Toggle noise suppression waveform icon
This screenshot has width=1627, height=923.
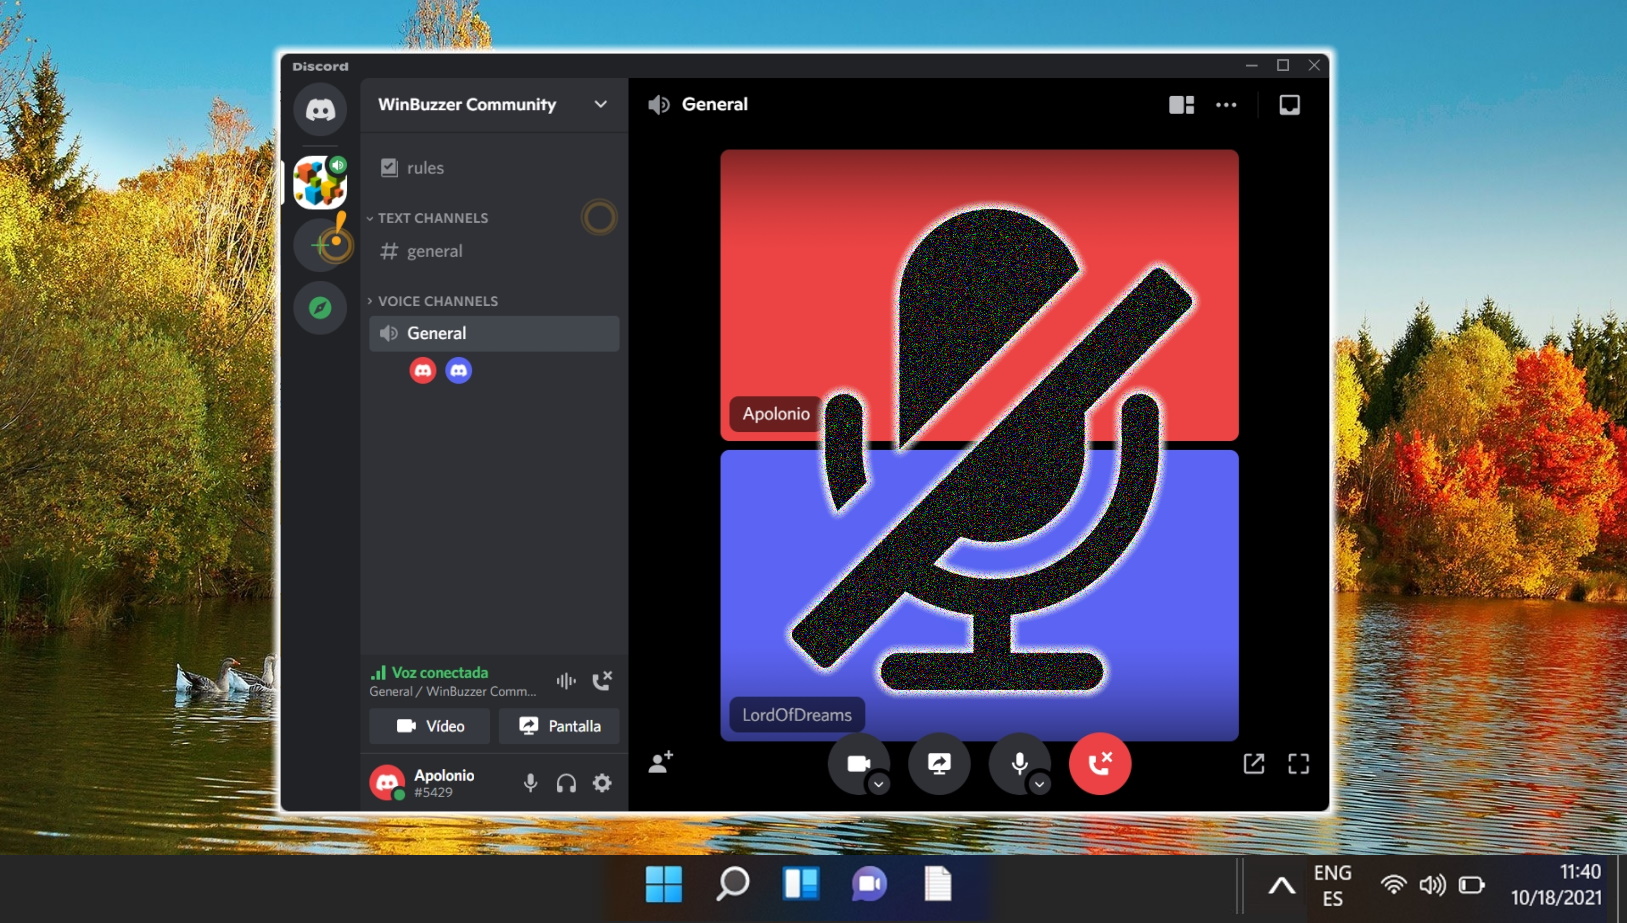[566, 681]
